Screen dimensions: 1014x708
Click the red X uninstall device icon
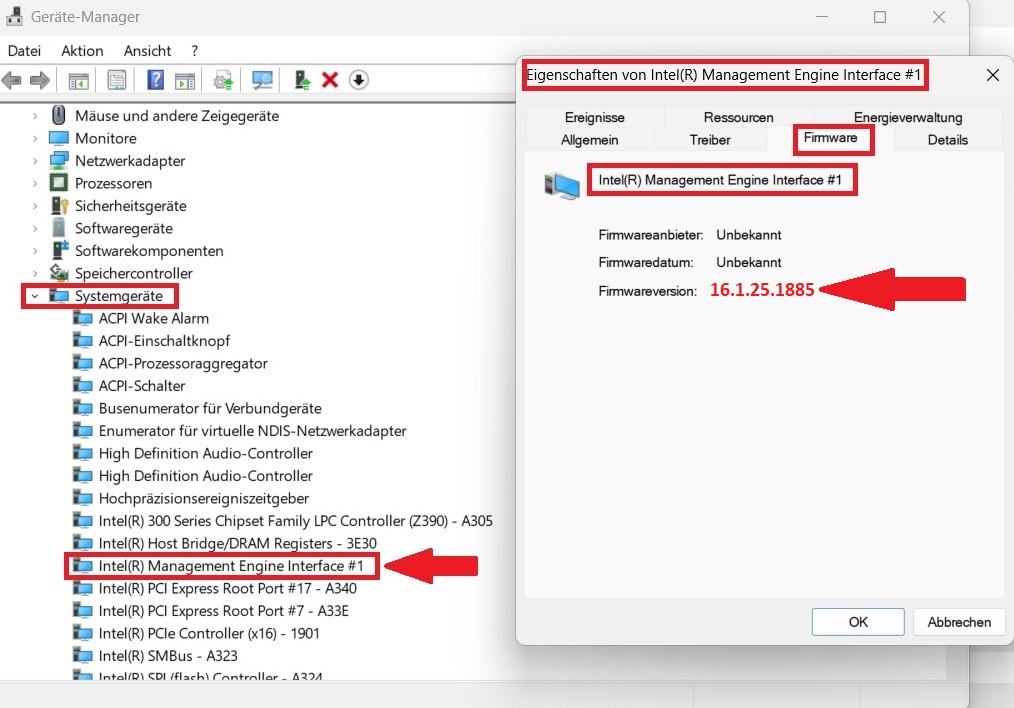[330, 80]
